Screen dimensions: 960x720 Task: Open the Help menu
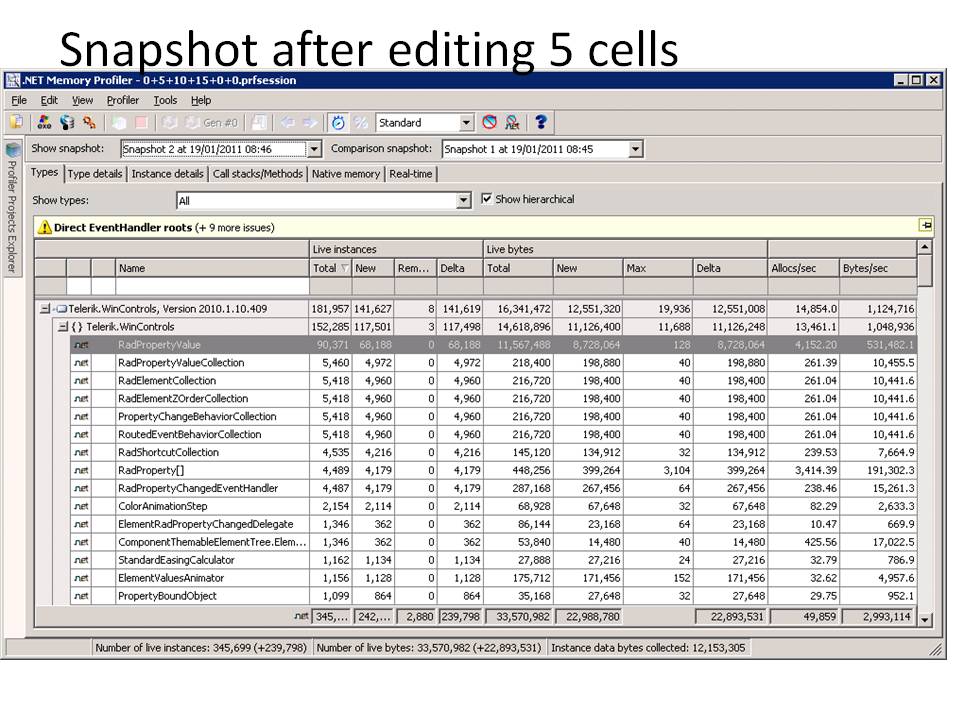[201, 100]
